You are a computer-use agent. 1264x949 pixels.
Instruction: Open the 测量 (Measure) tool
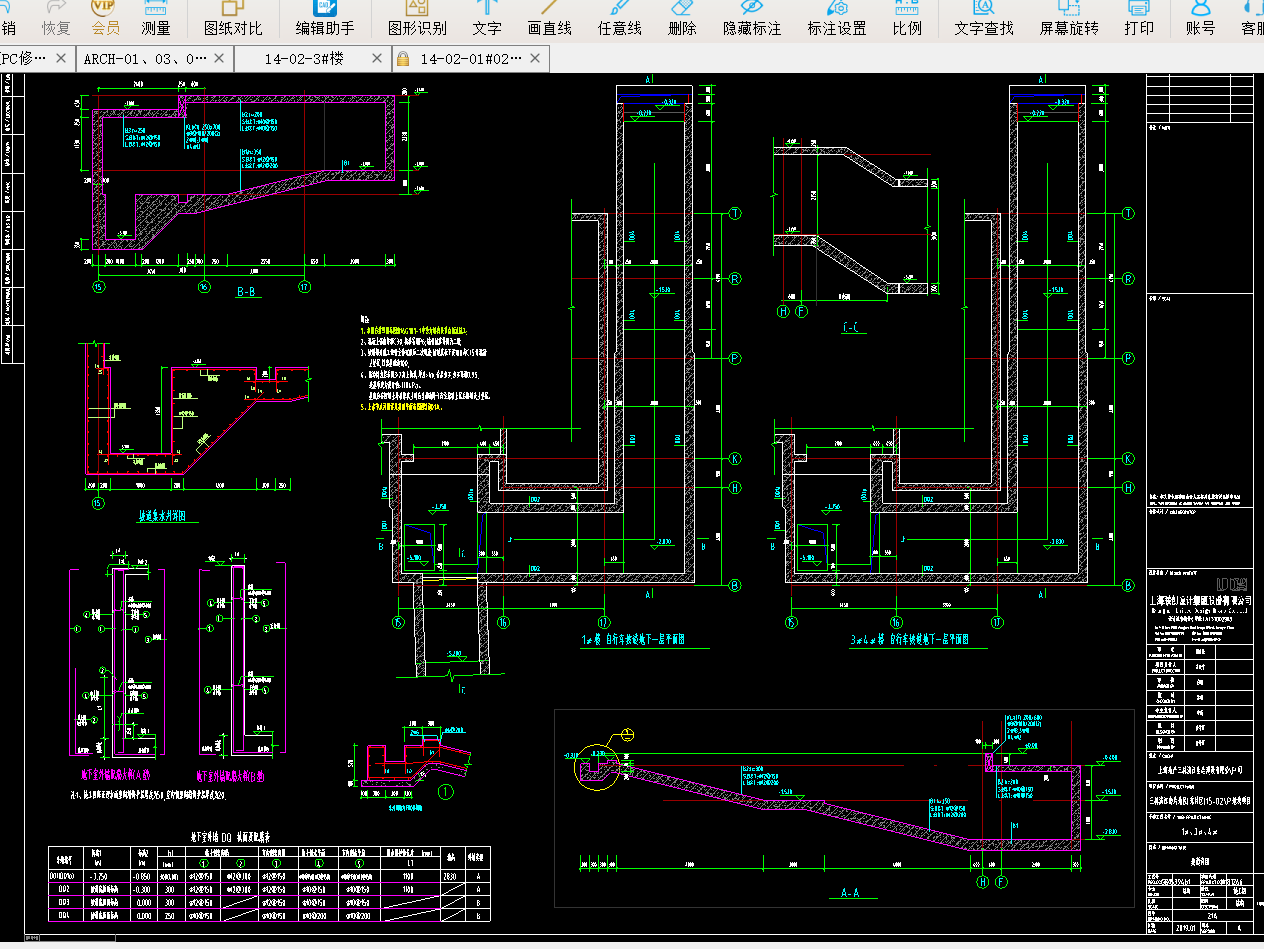[156, 19]
